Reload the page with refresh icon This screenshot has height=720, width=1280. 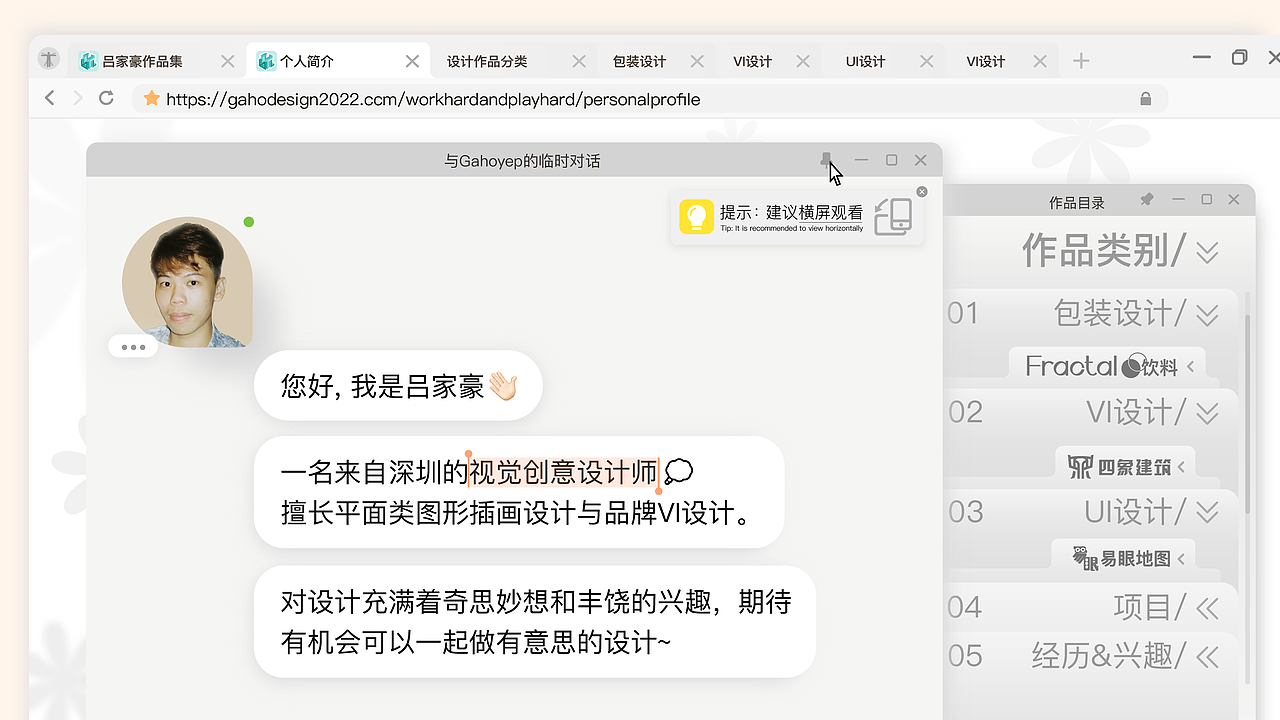pos(106,98)
